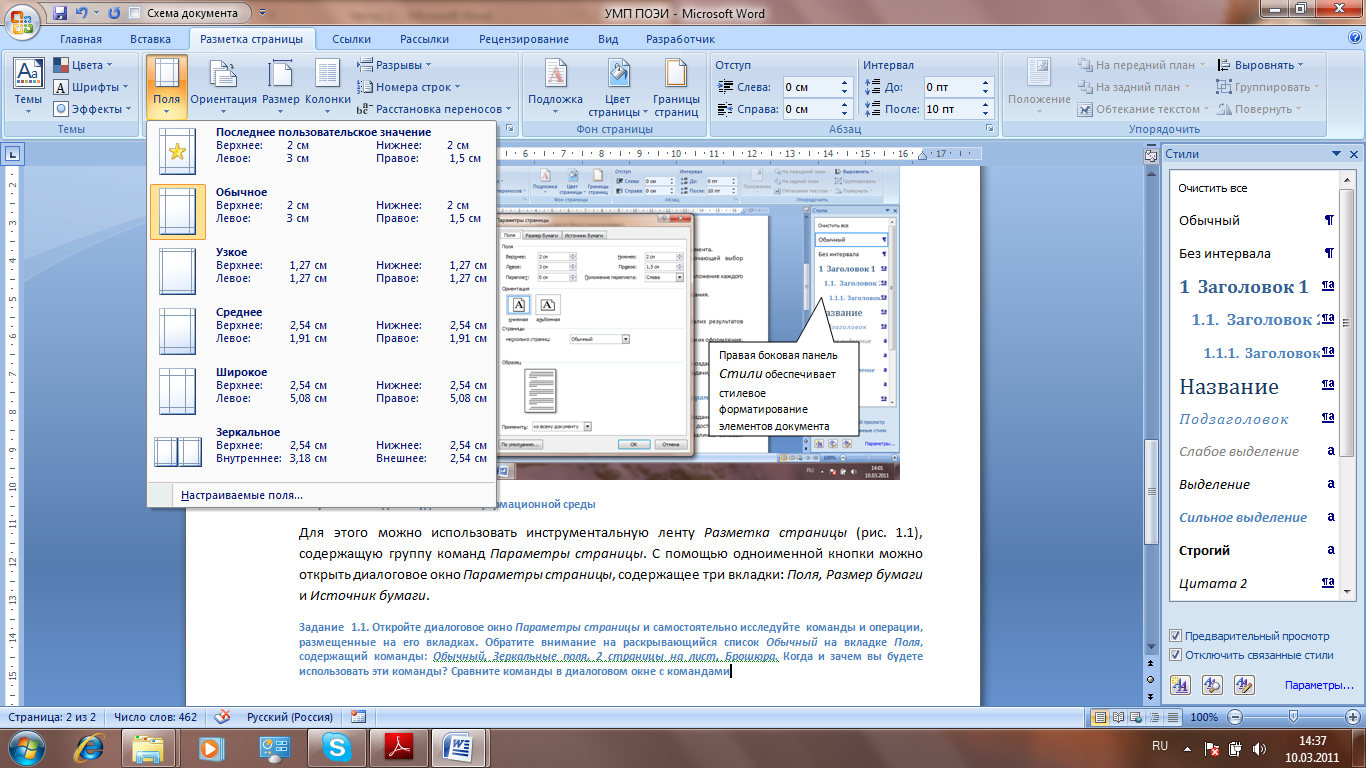Switch to the Вид tab
The height and width of the screenshot is (768, 1366).
point(608,39)
